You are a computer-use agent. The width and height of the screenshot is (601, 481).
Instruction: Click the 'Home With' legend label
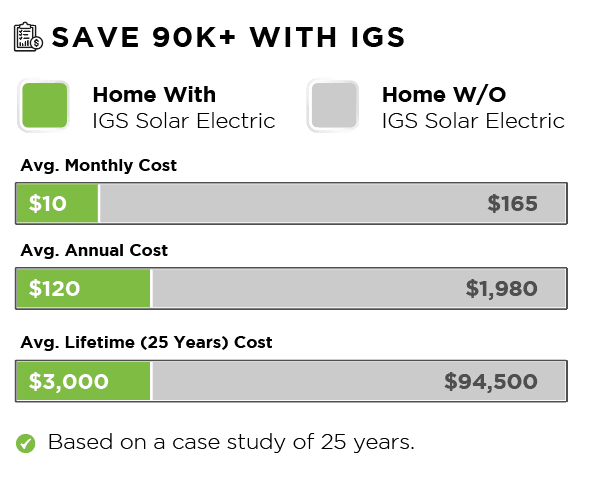(154, 95)
